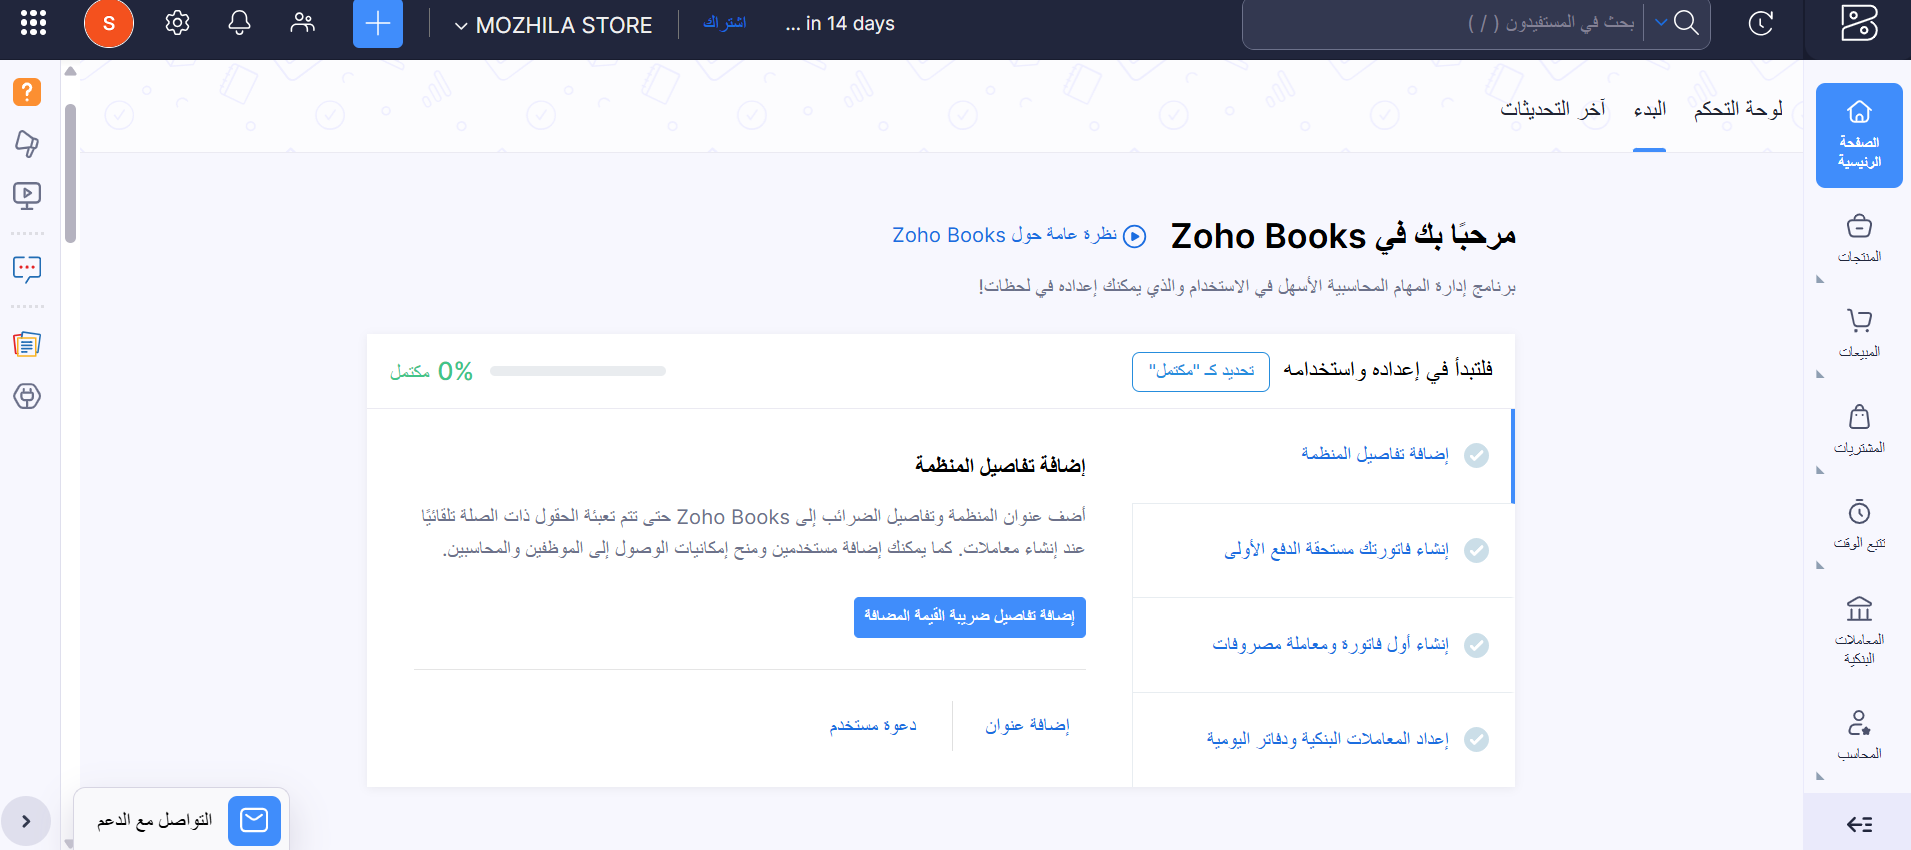Open المحاسب accountant module in sidebar

pyautogui.click(x=1859, y=734)
